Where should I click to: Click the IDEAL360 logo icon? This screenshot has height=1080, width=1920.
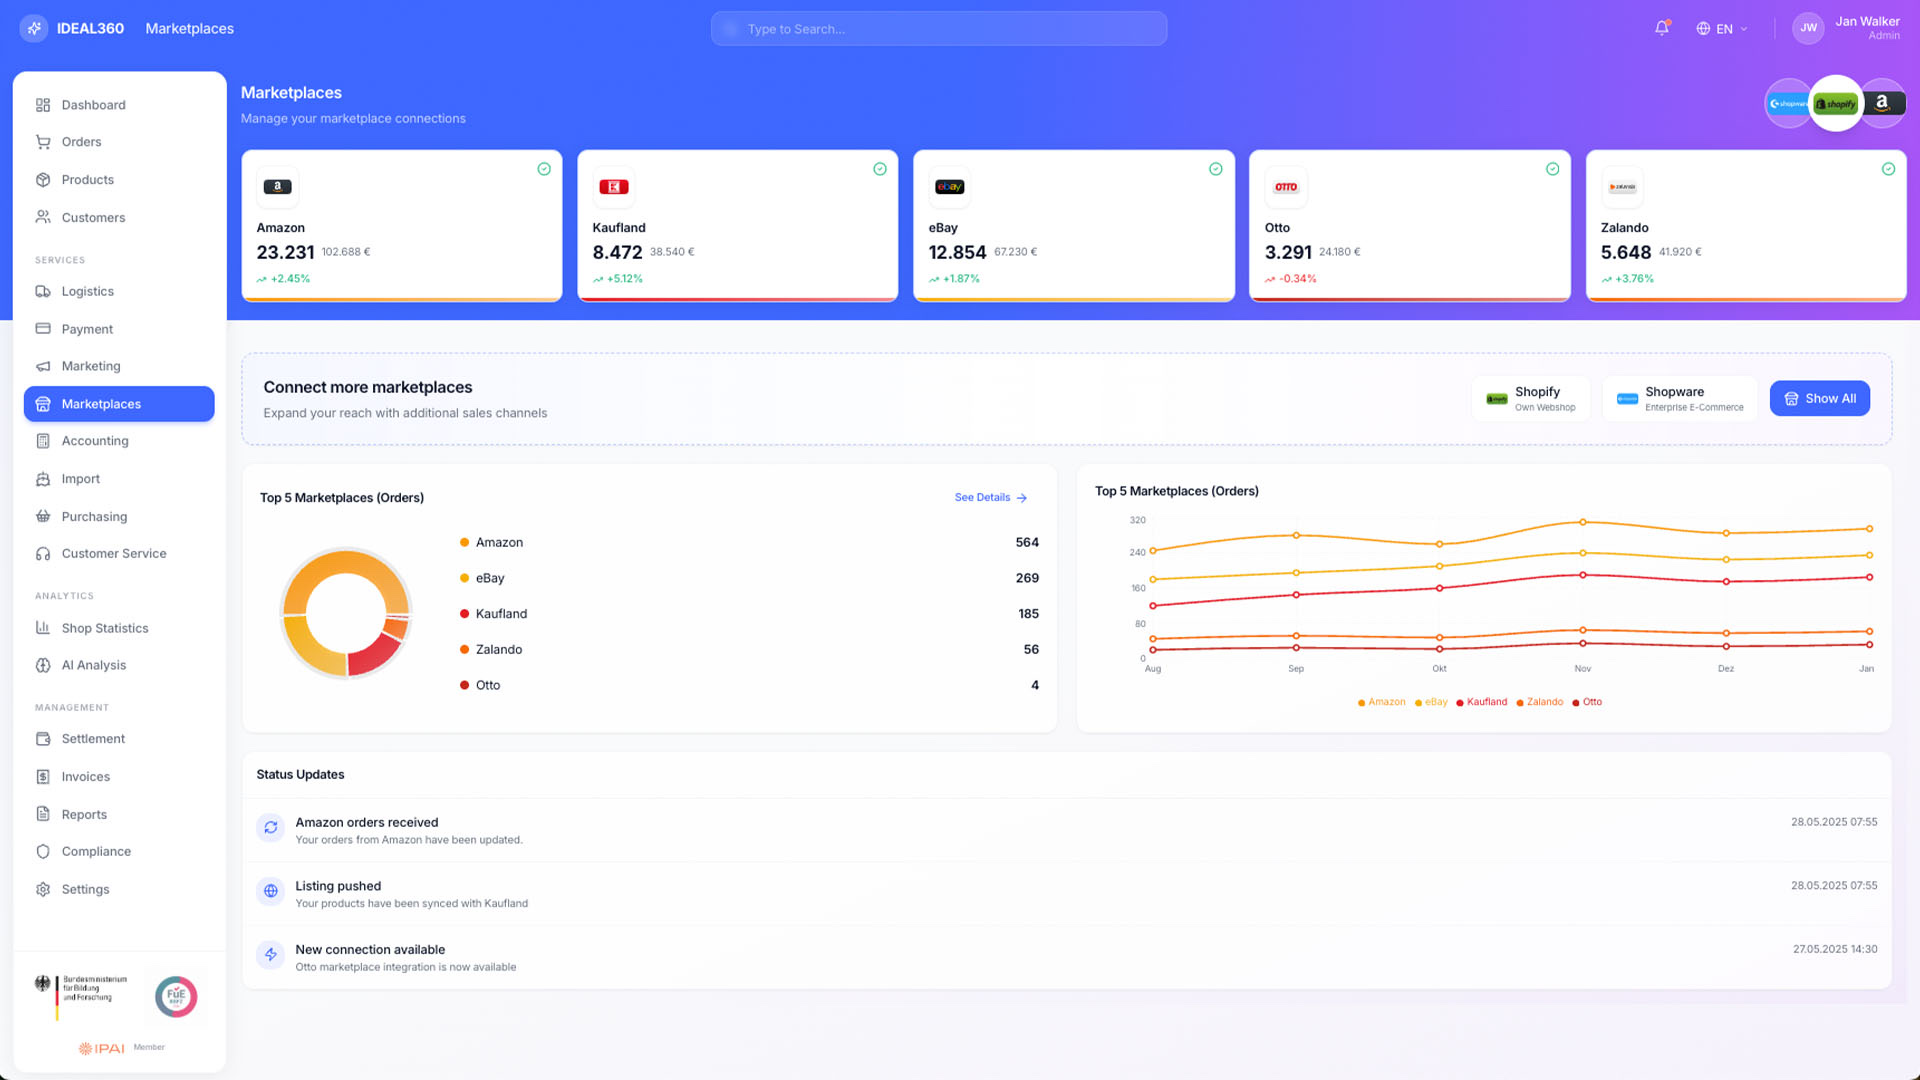pyautogui.click(x=34, y=28)
